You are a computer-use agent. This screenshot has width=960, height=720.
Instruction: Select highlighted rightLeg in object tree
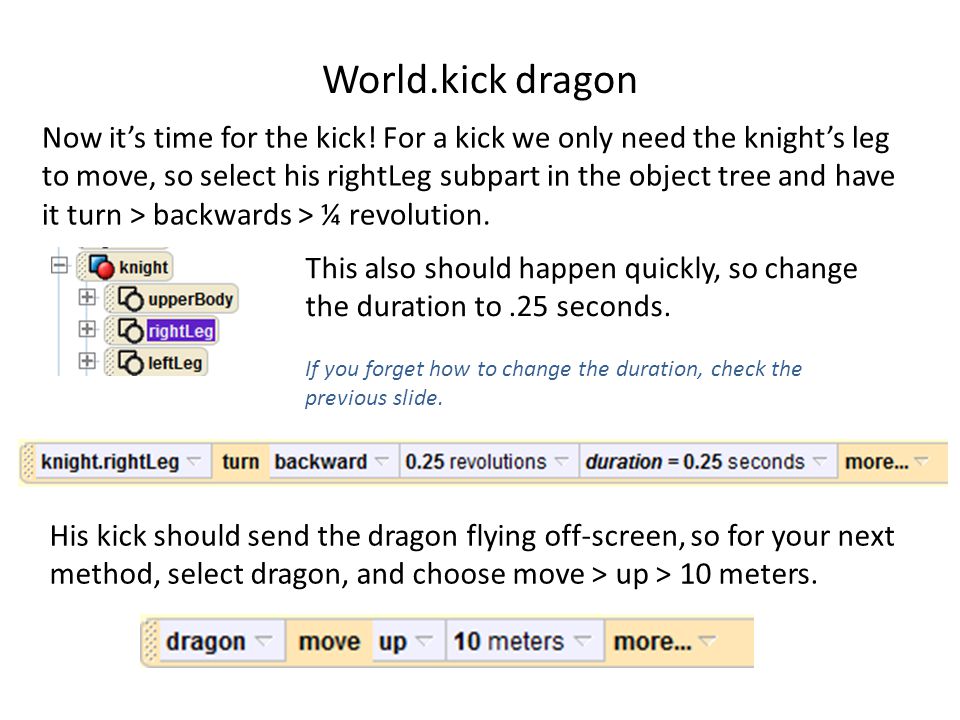(x=181, y=331)
